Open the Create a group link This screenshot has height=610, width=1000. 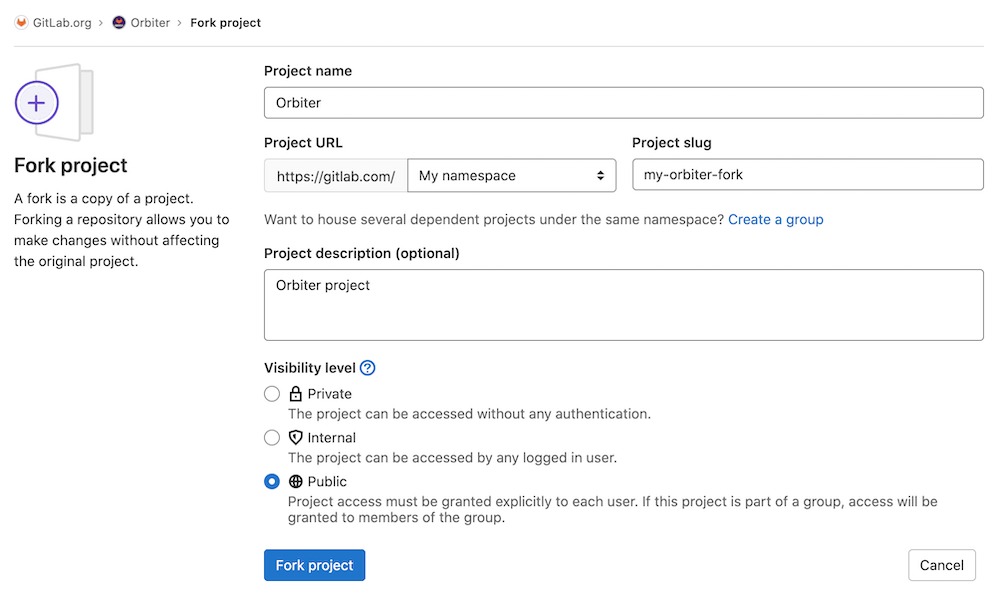coord(775,219)
